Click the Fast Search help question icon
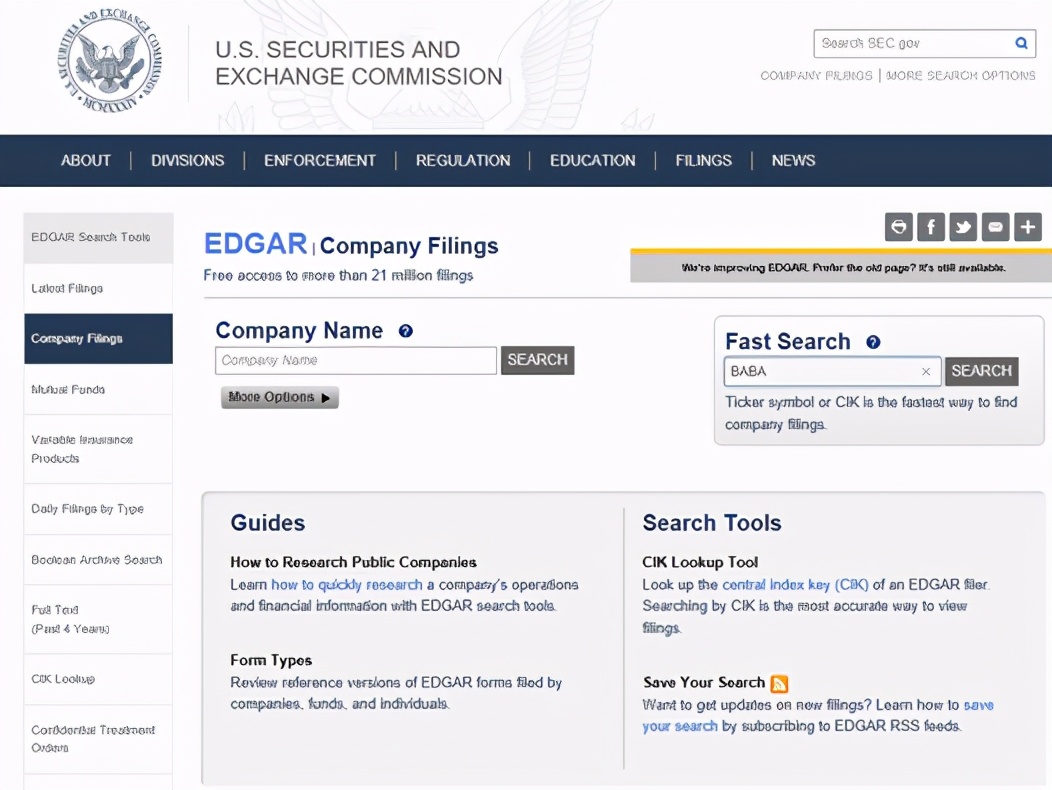The width and height of the screenshot is (1052, 790). pyautogui.click(x=873, y=342)
